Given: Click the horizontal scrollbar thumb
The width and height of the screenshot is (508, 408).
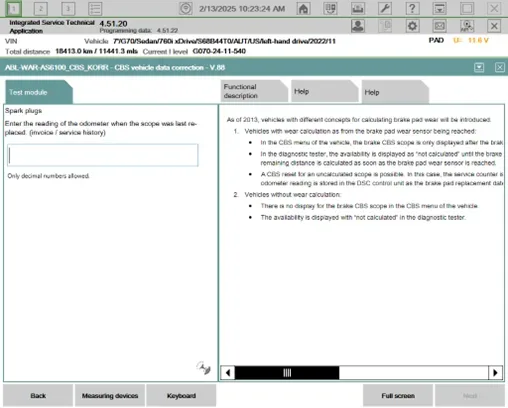Looking at the screenshot, I should [287, 373].
